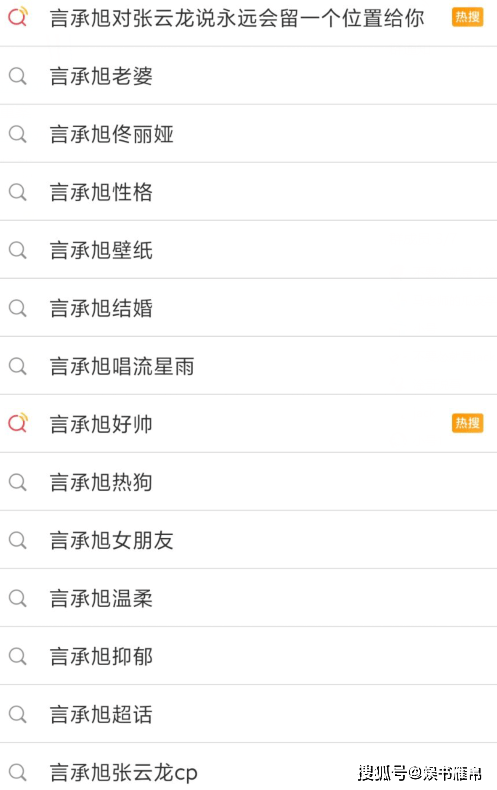497x790 pixels.
Task: Tap the magnifier icon beside 言承旭老婆
Action: tap(18, 77)
